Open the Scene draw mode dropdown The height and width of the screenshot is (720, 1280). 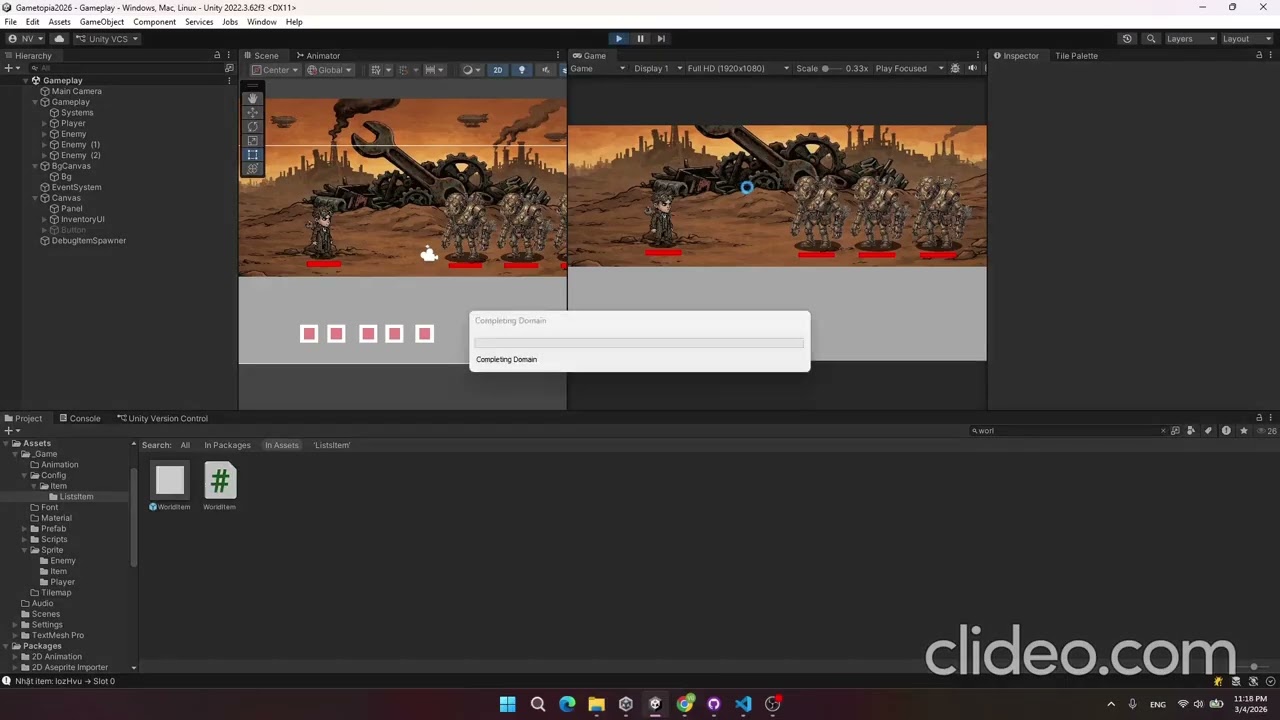coord(470,70)
